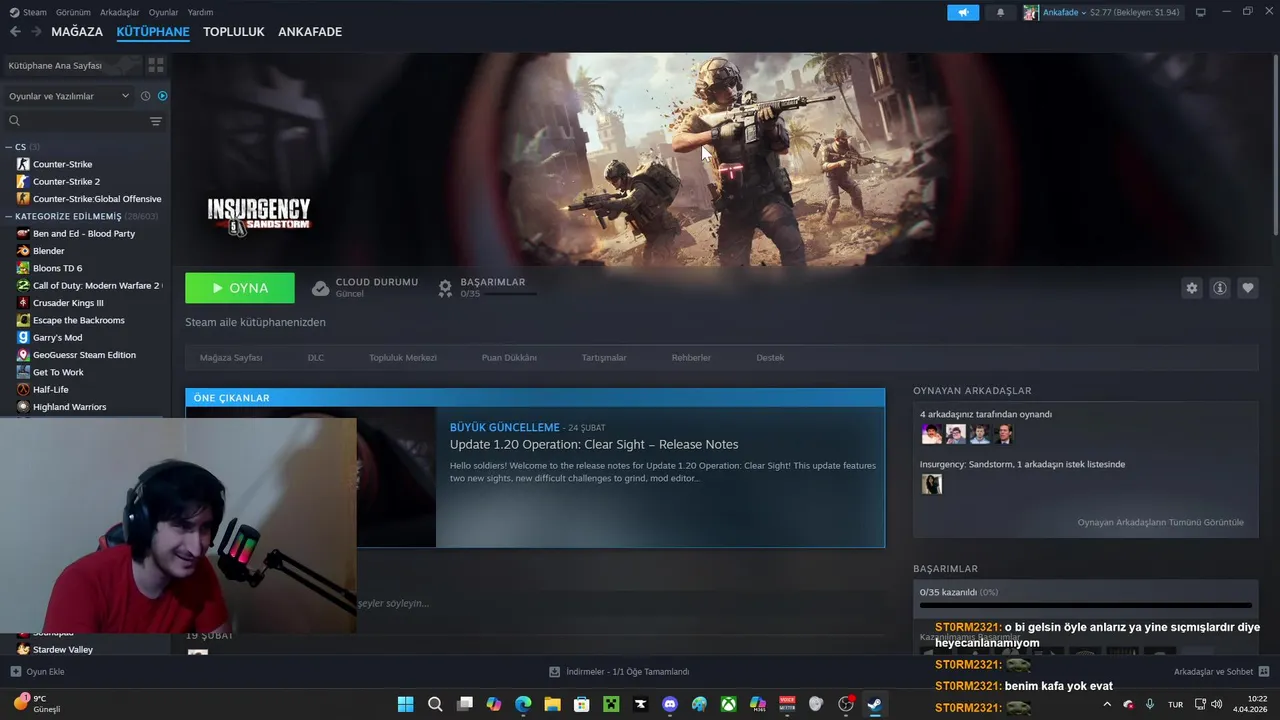Open Discord from taskbar

(x=670, y=704)
